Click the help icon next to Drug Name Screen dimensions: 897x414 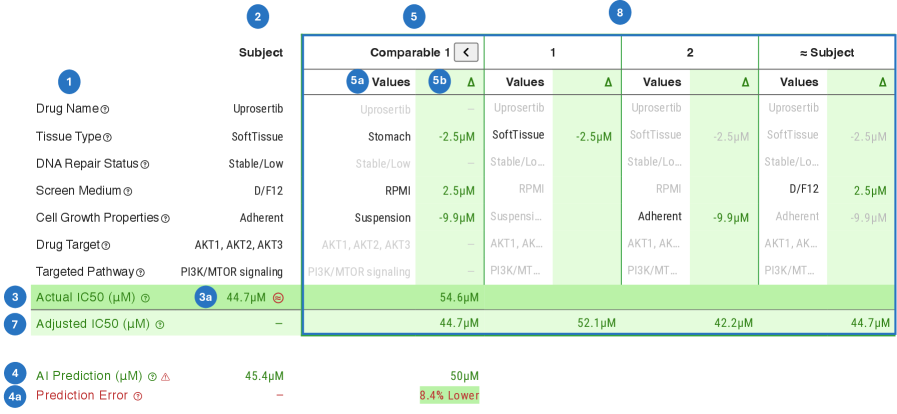pyautogui.click(x=105, y=109)
